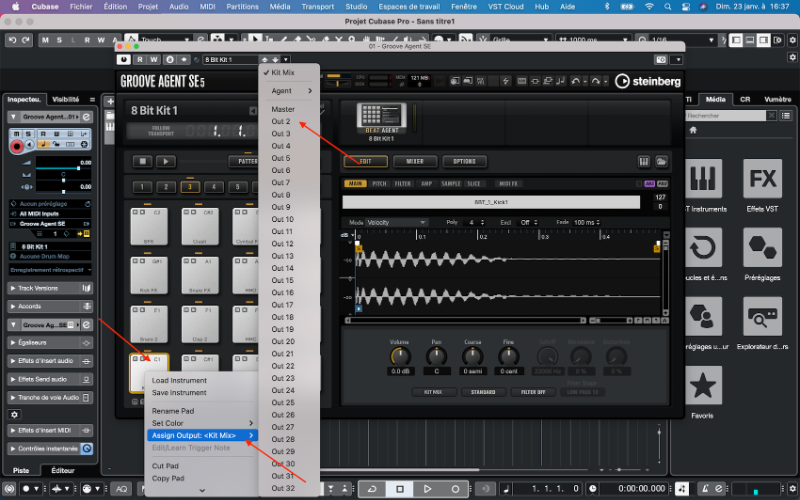Toggle the plugin power bypass button
Image resolution: width=800 pixels, height=500 pixels.
click(123, 60)
